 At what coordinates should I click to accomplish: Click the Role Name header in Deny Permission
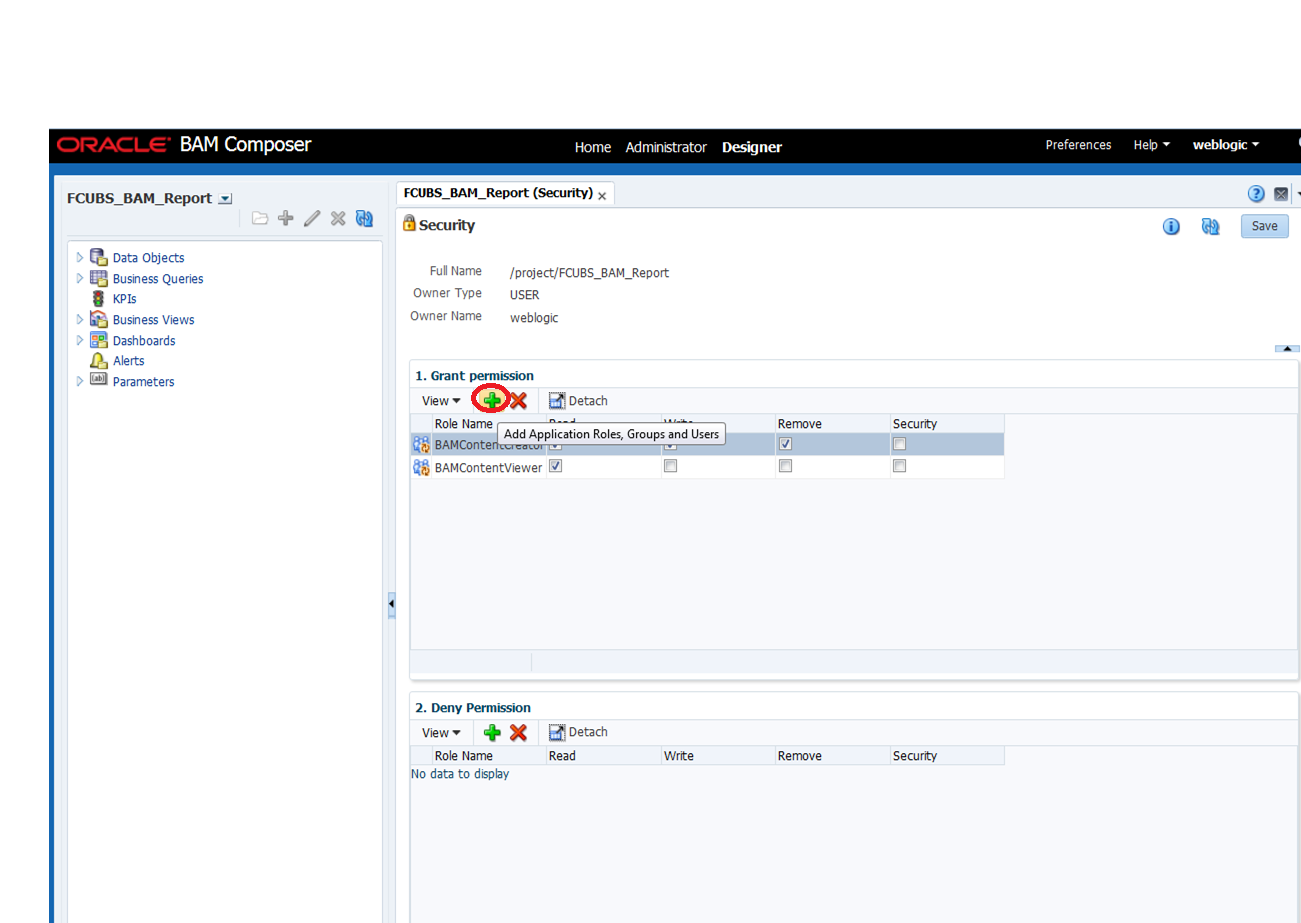(463, 756)
